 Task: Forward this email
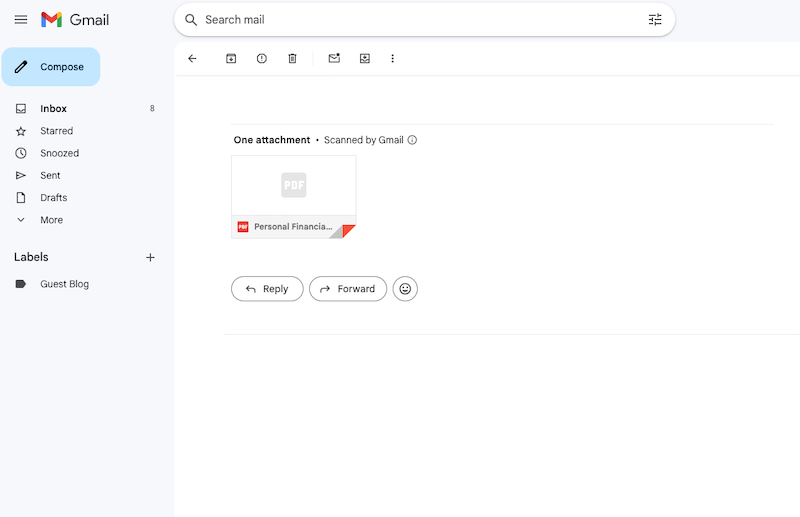click(347, 289)
